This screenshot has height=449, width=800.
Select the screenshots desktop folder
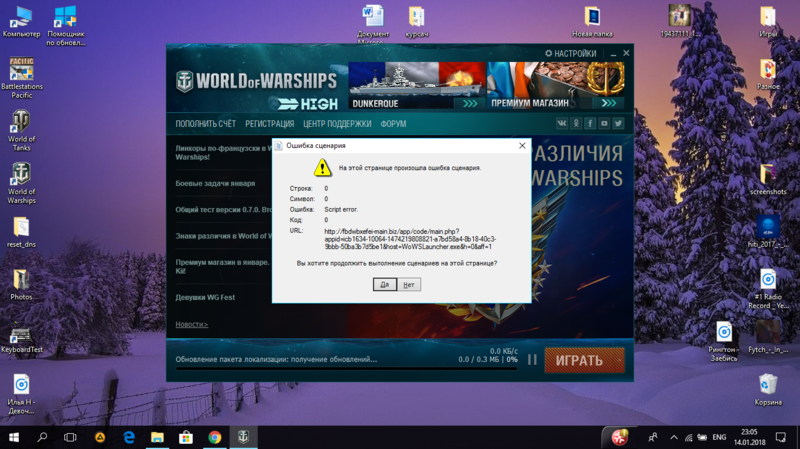[768, 180]
